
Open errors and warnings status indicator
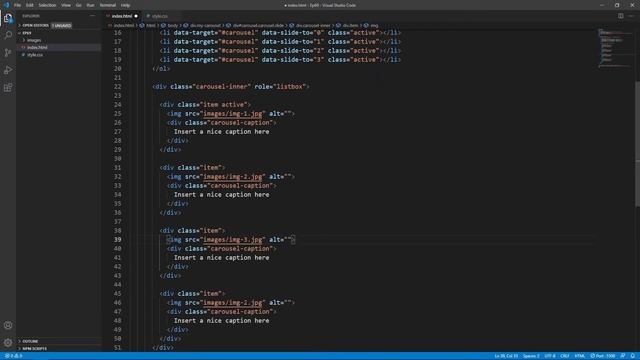tap(14, 356)
